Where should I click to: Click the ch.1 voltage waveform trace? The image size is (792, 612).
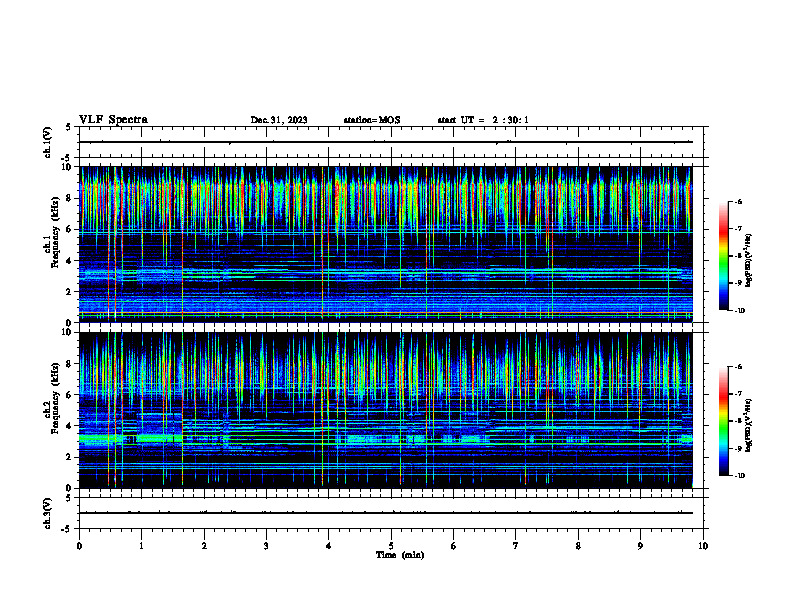pyautogui.click(x=385, y=142)
